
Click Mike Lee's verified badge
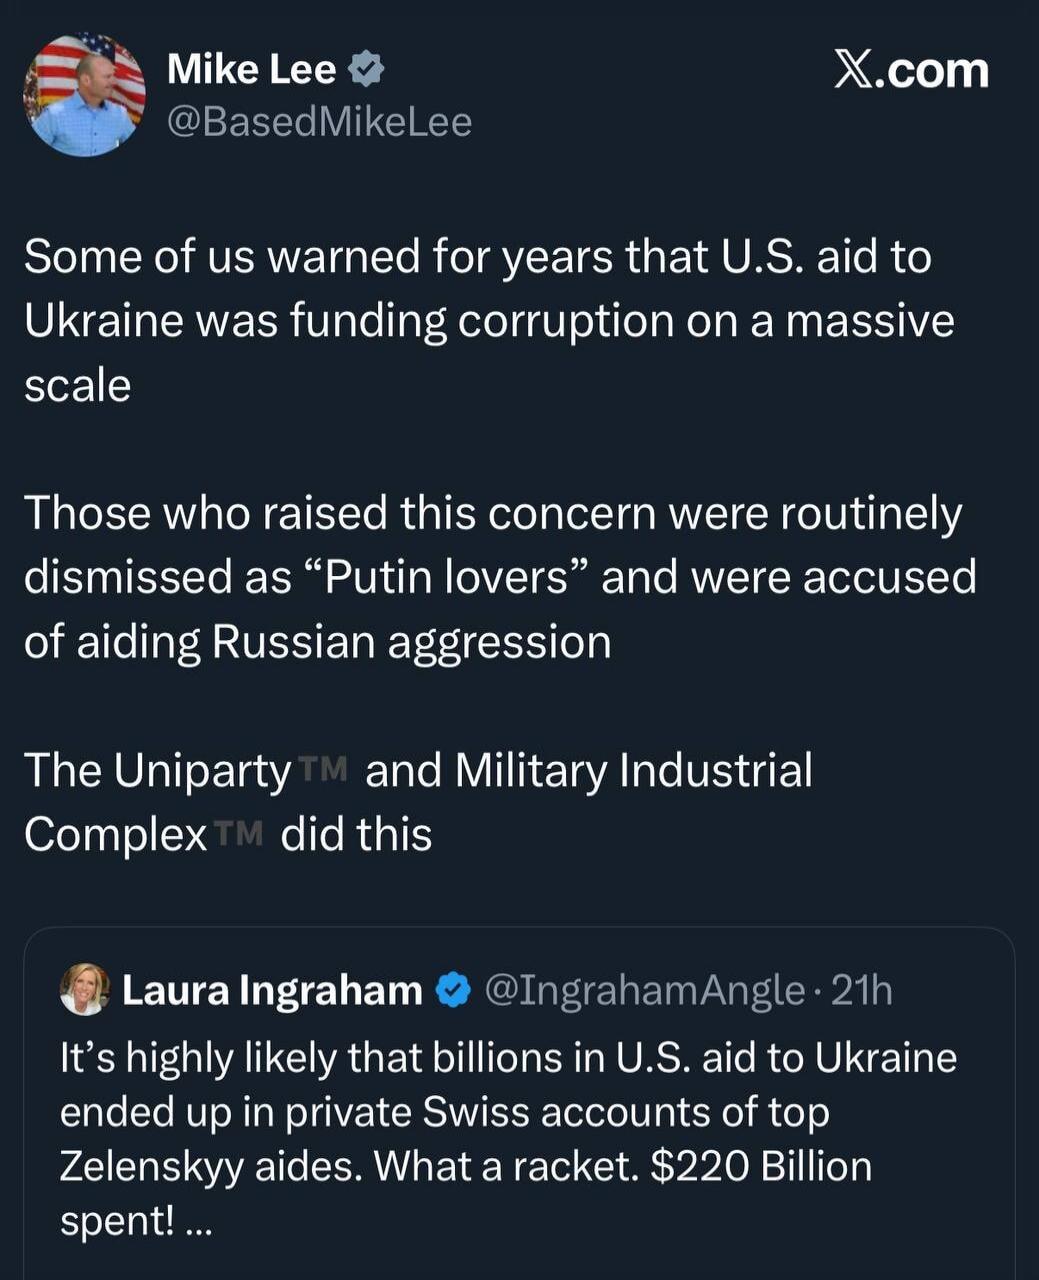364,66
